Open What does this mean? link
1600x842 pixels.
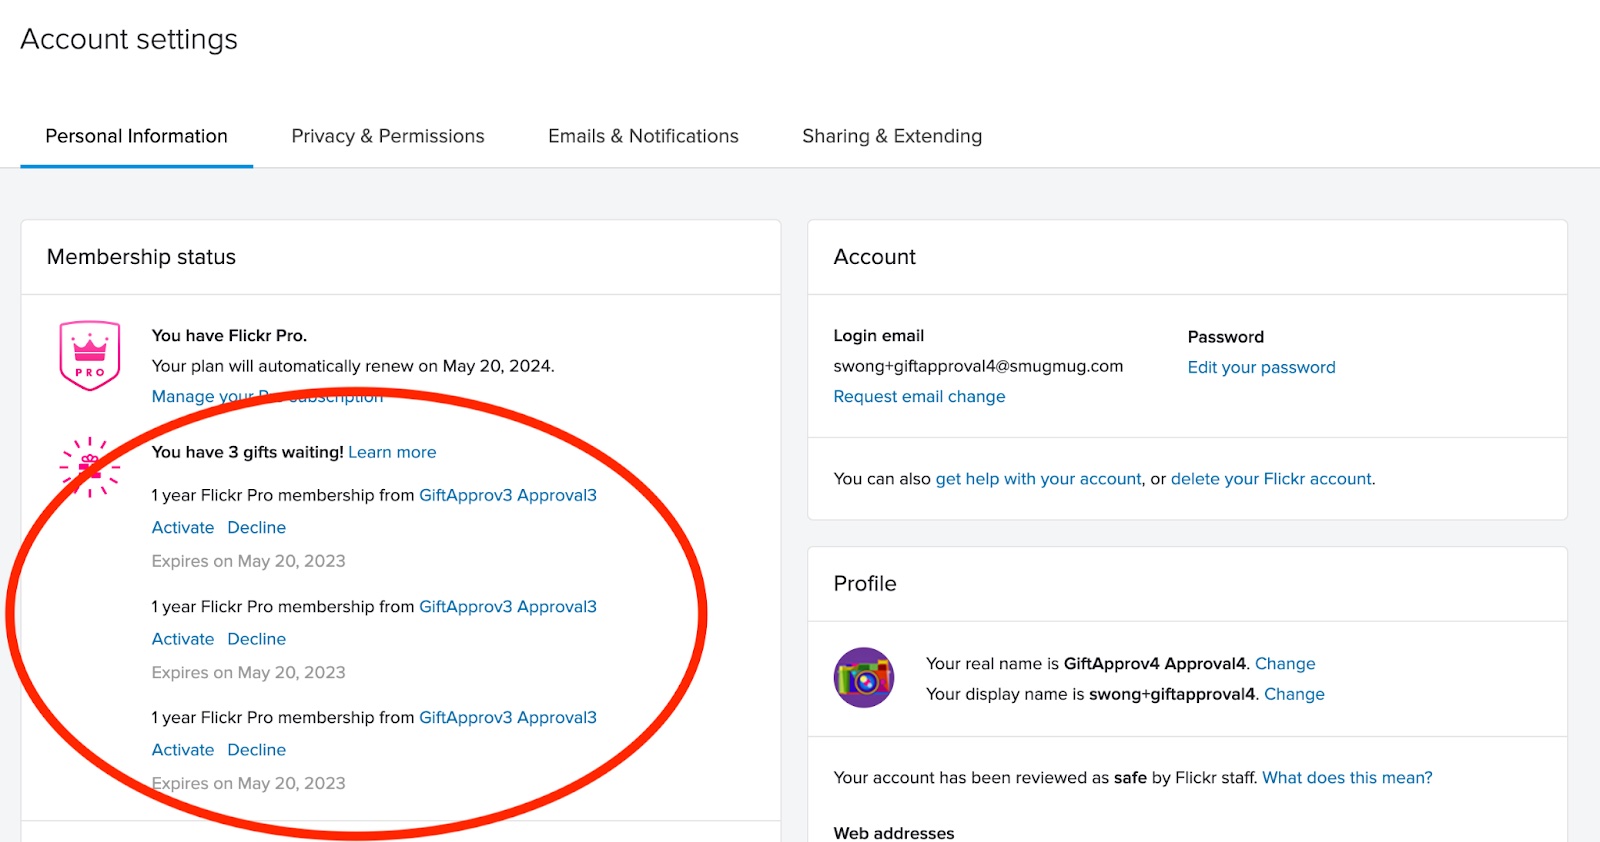pos(1347,778)
